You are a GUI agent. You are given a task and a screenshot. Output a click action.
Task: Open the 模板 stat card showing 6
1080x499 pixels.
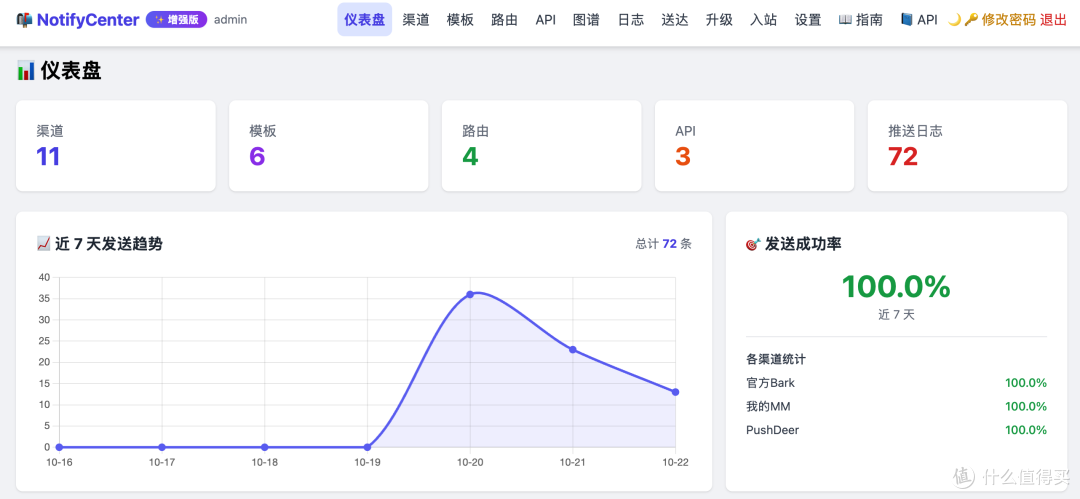(x=329, y=146)
